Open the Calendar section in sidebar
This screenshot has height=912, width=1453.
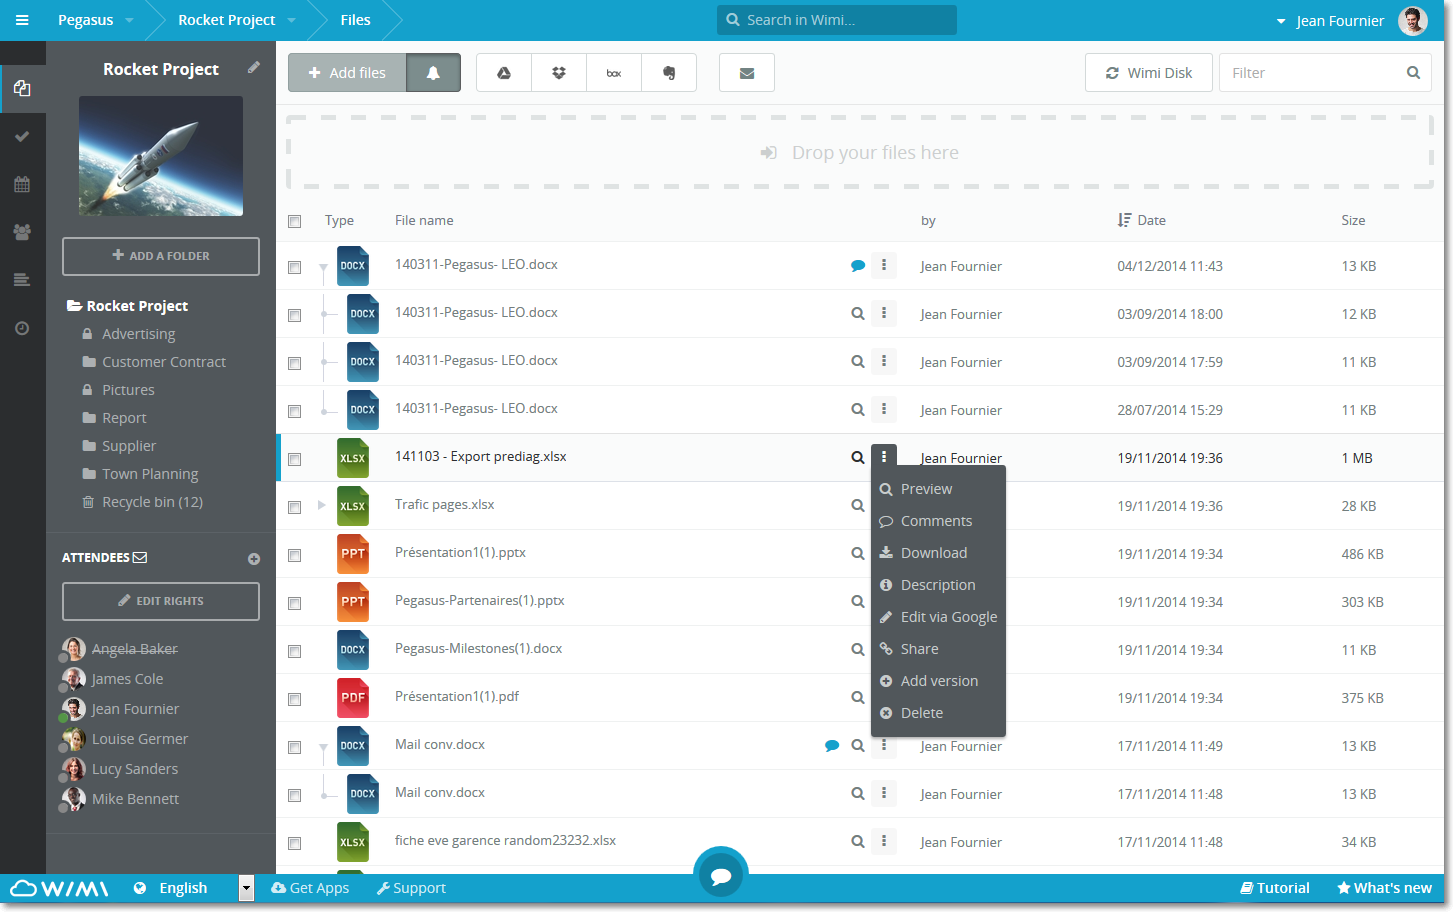point(22,184)
